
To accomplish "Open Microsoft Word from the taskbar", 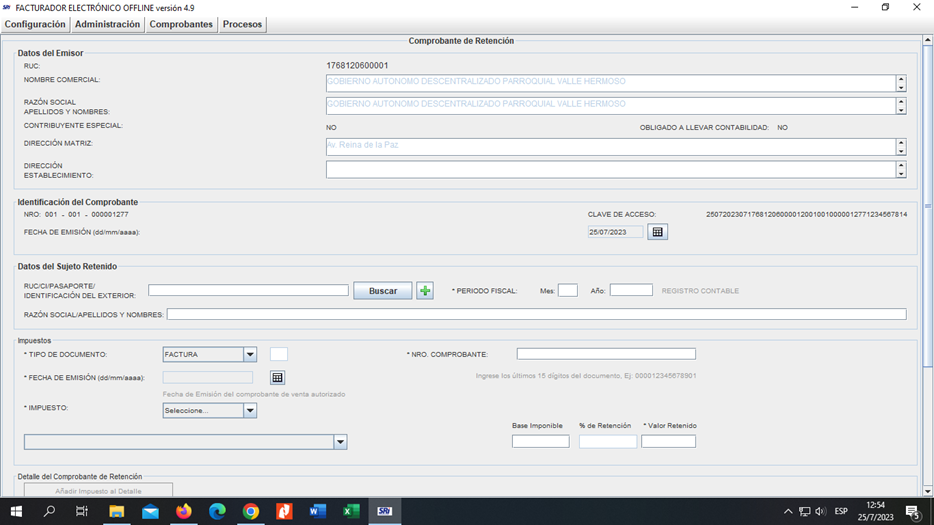I will [x=318, y=511].
